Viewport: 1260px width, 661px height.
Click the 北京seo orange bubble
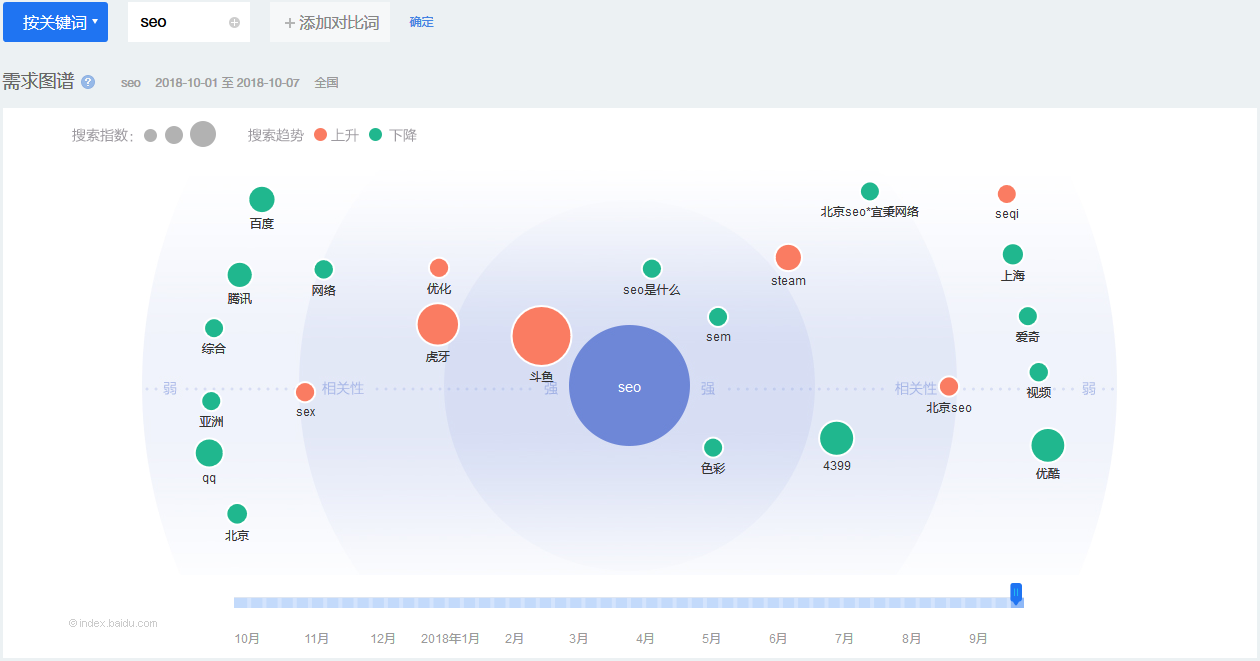click(x=949, y=386)
